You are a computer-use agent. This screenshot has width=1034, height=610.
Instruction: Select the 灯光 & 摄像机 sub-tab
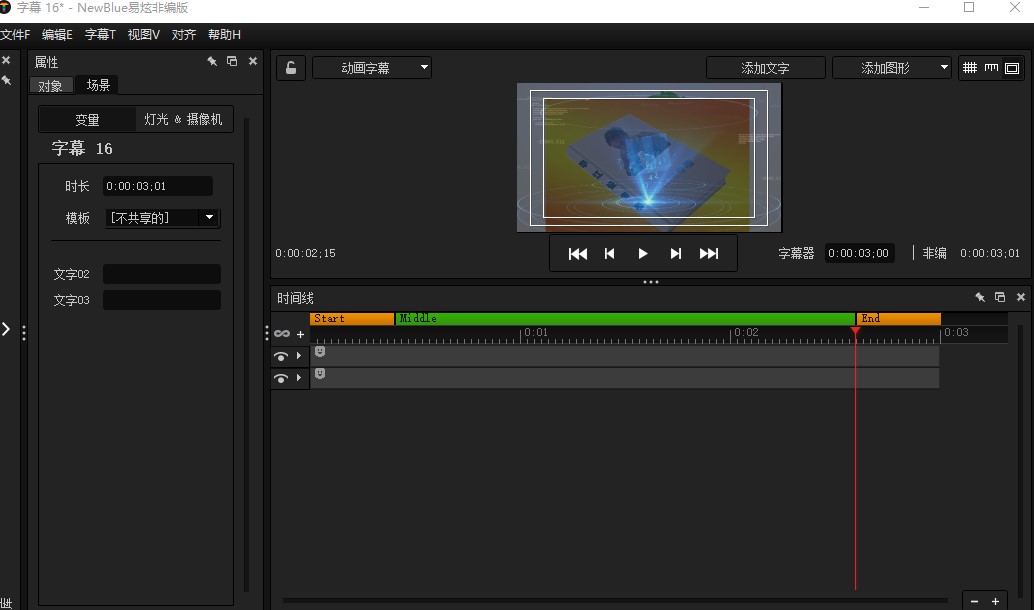[x=184, y=119]
